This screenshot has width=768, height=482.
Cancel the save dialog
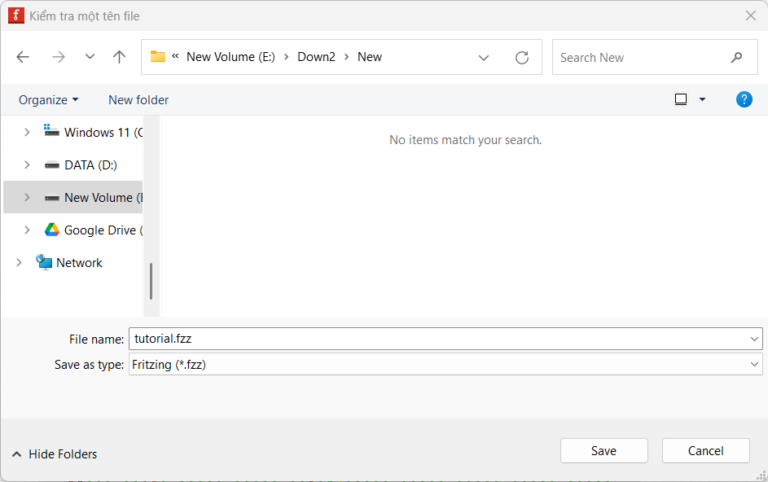tap(706, 451)
